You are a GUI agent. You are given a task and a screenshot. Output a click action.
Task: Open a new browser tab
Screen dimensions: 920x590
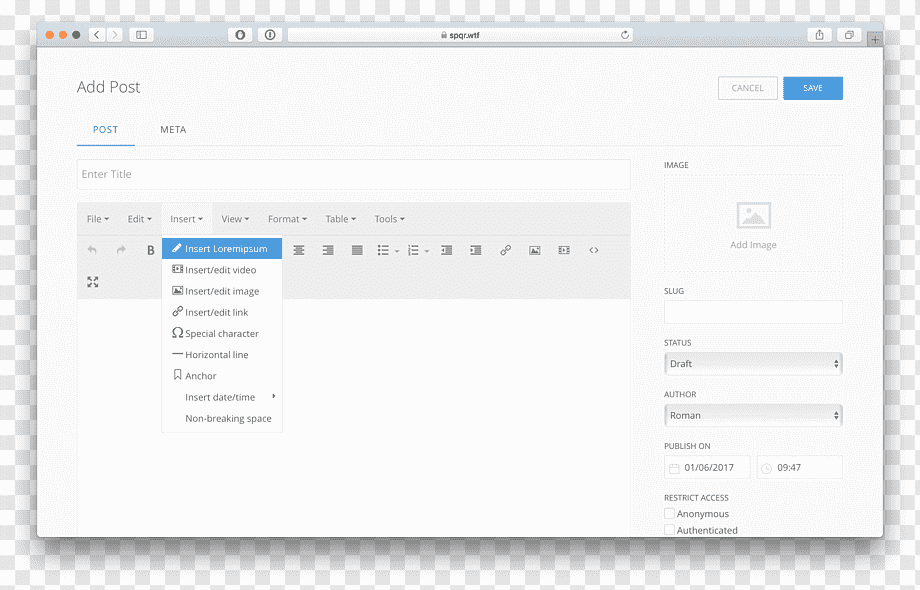(x=875, y=39)
